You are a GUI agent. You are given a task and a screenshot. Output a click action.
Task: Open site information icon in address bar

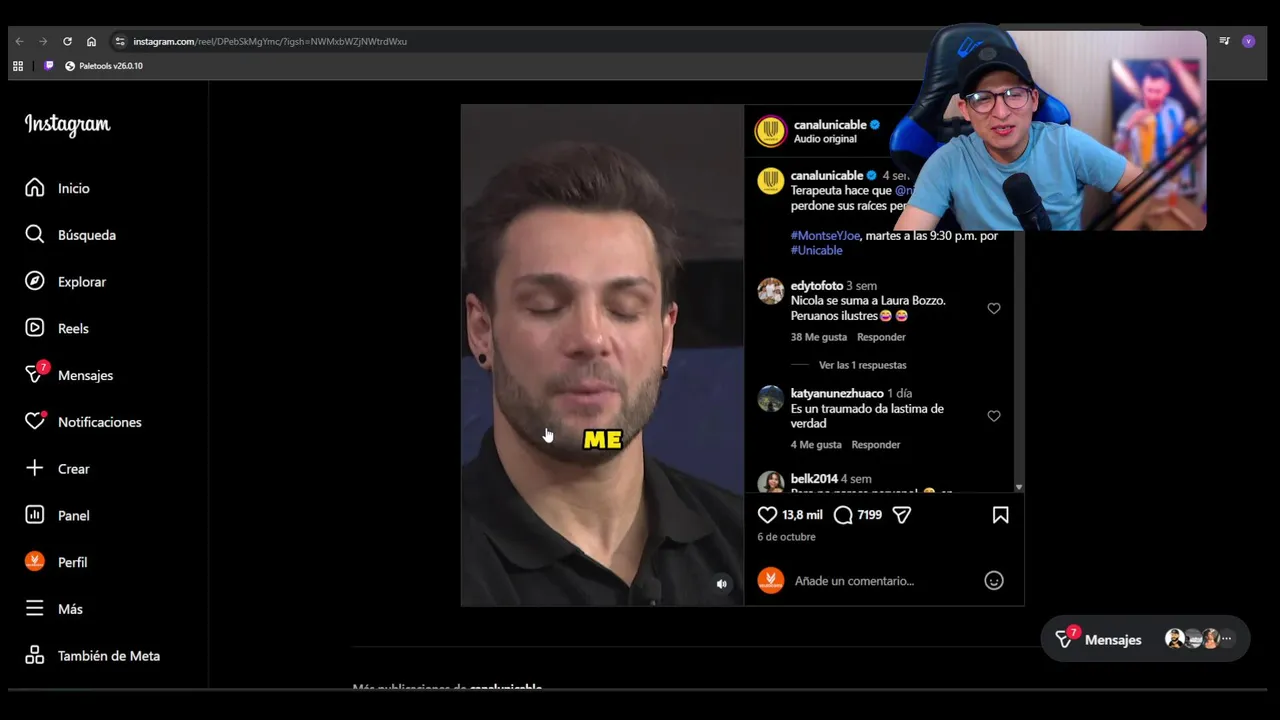tap(120, 41)
